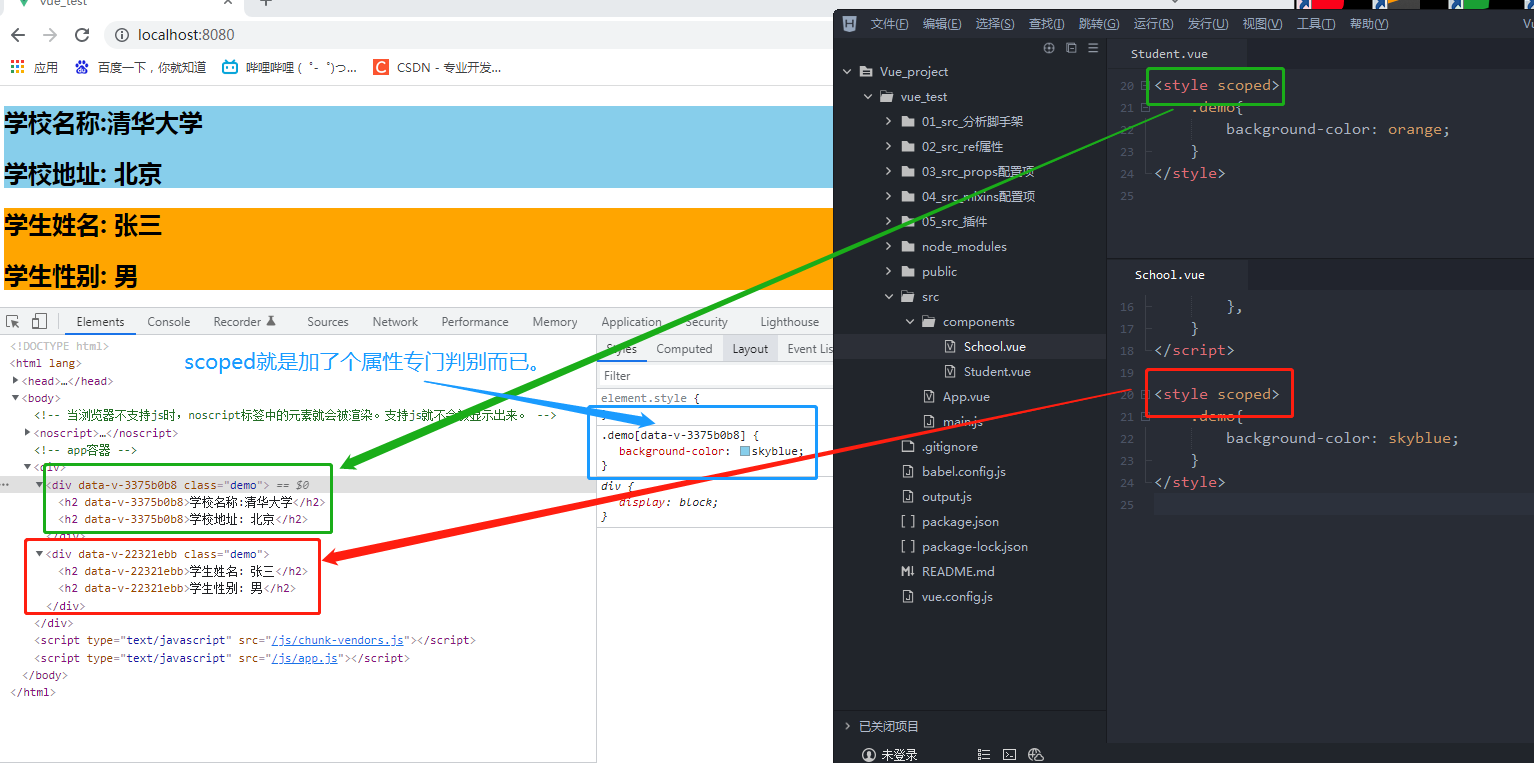Viewport: 1534px width, 763px height.
Task: Open vue.config.js from the file tree
Action: pyautogui.click(x=957, y=597)
